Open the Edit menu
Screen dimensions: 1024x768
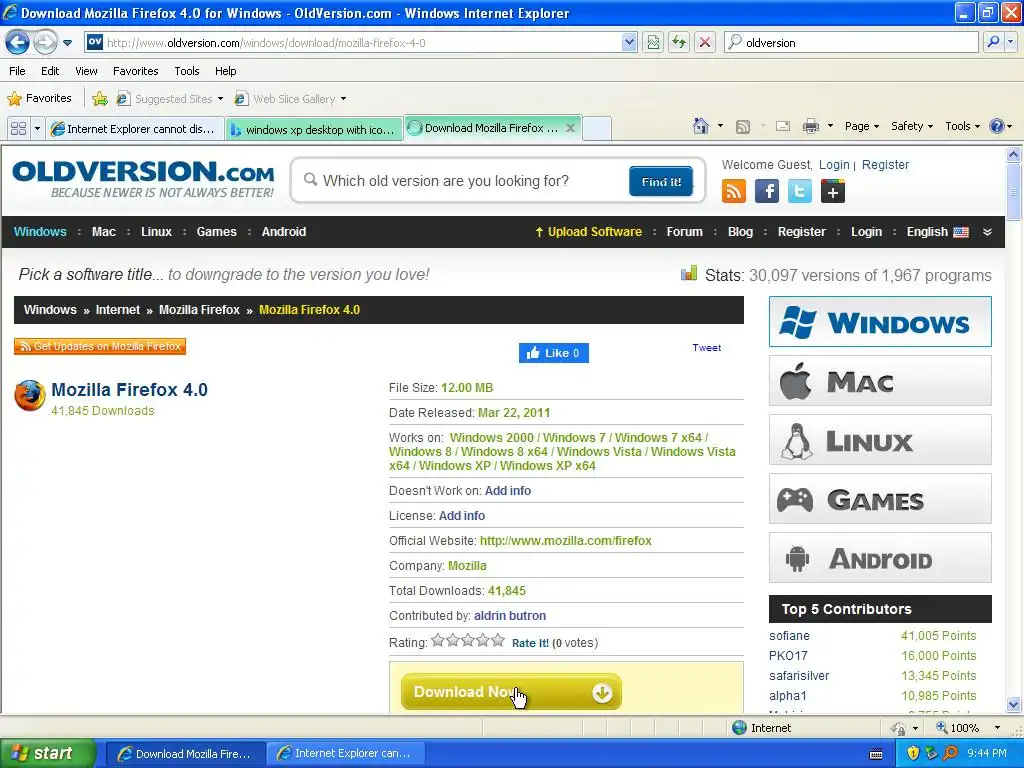tap(50, 71)
